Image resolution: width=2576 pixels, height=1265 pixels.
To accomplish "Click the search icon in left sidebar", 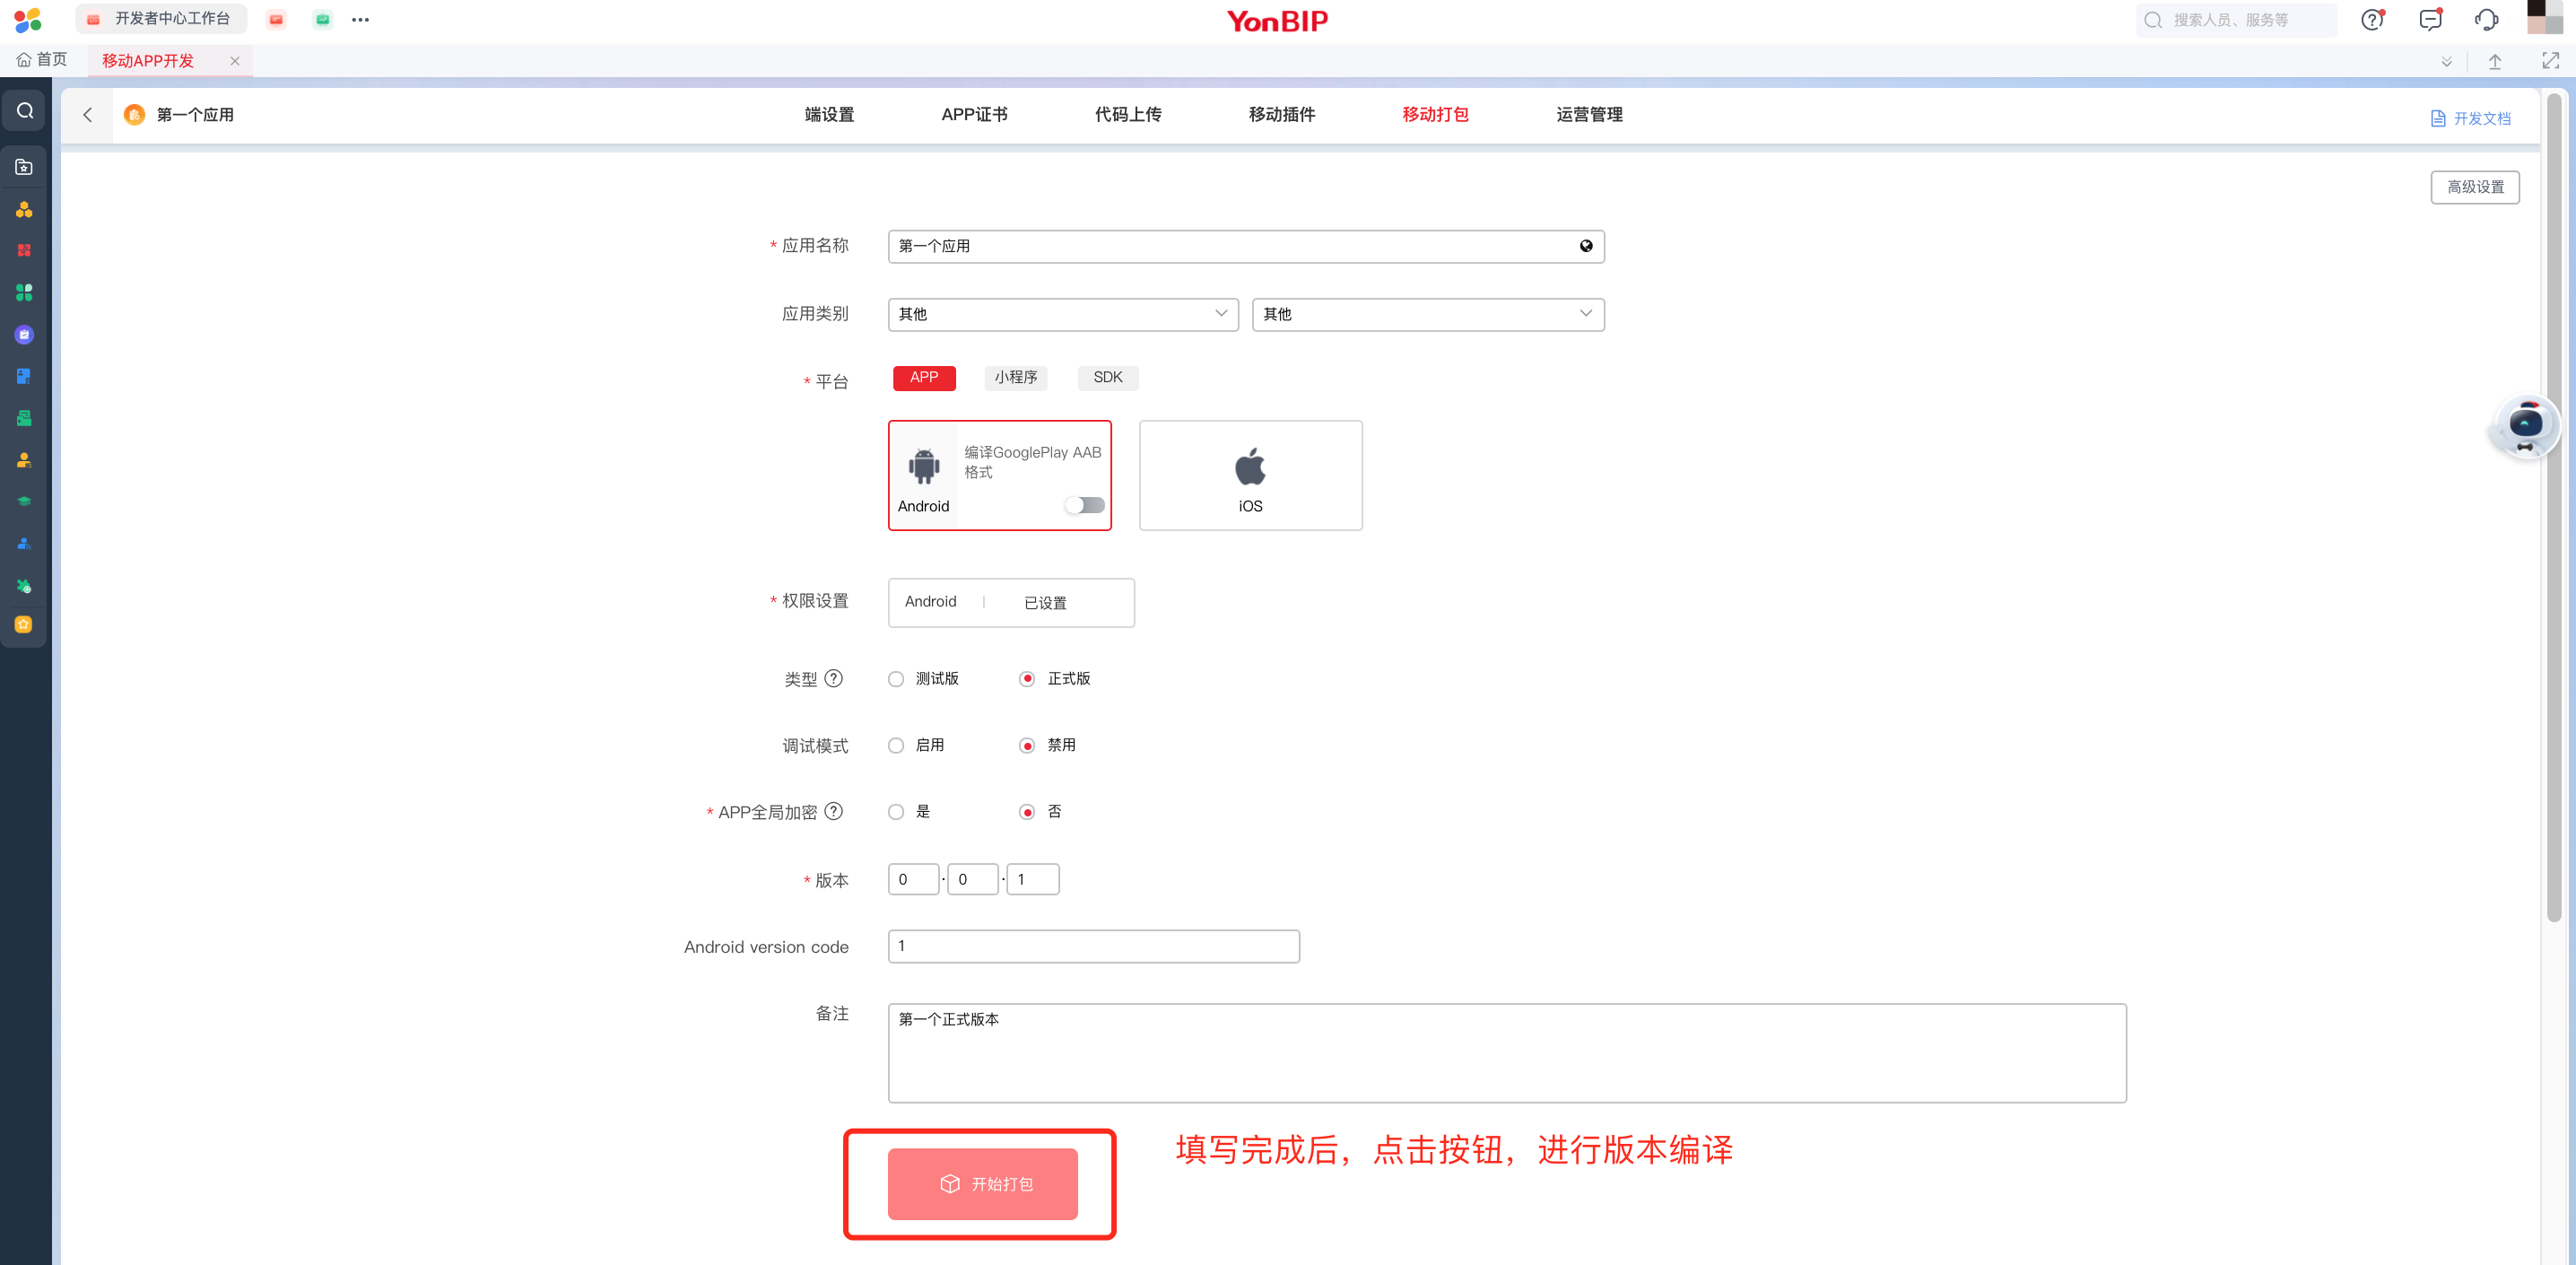I will 25,111.
